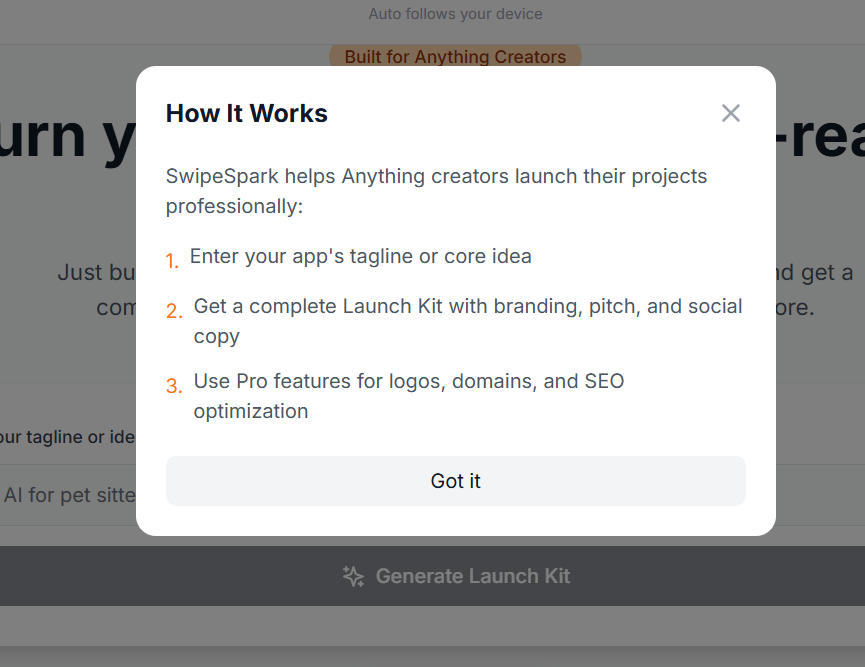Click the Generate Launch Kit button
Image resolution: width=865 pixels, height=667 pixels.
[x=432, y=576]
